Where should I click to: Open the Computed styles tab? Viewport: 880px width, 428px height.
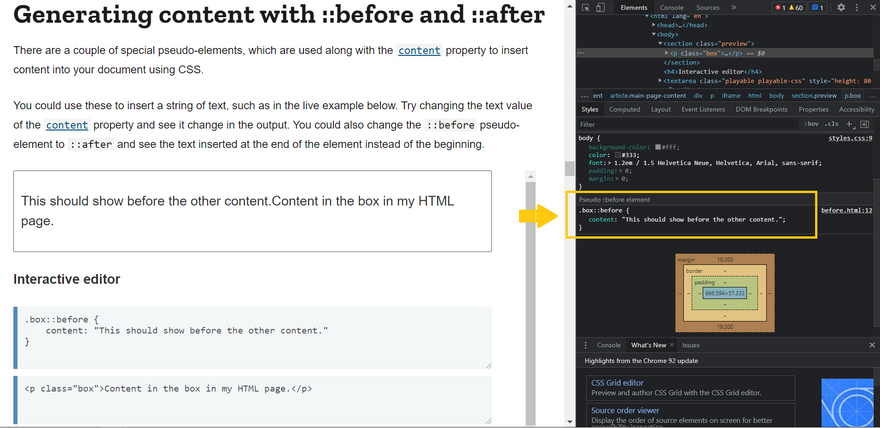pyautogui.click(x=624, y=109)
